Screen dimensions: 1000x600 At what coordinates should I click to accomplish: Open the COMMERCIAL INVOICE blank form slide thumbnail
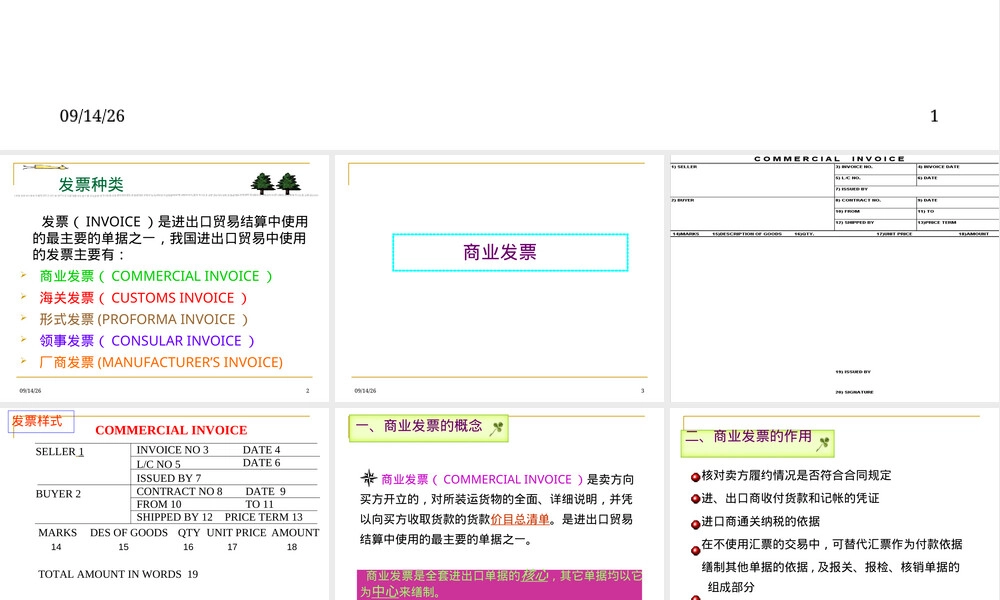tap(835, 278)
